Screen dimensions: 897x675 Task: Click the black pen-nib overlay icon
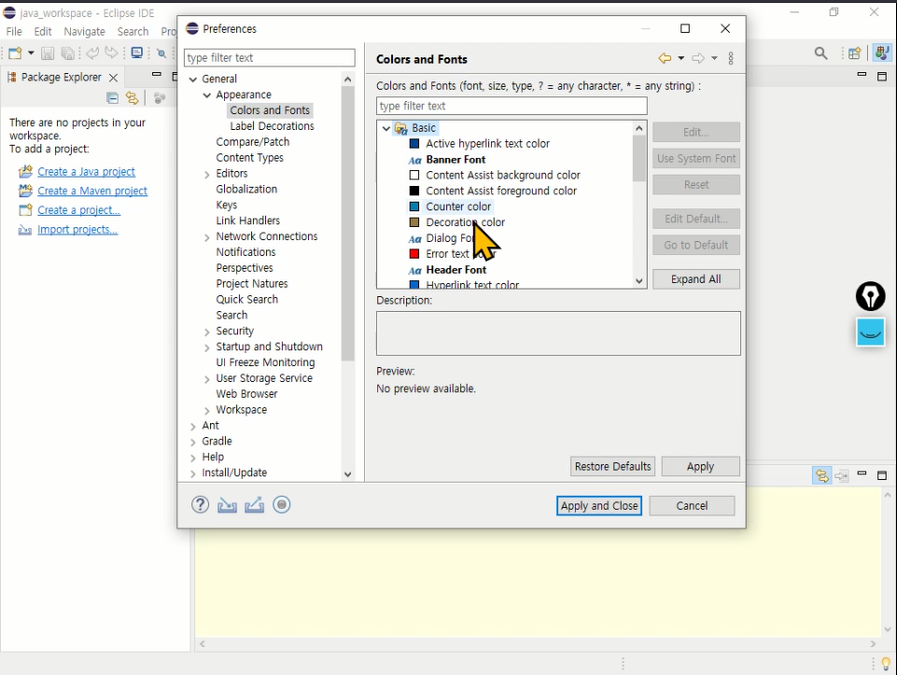870,296
